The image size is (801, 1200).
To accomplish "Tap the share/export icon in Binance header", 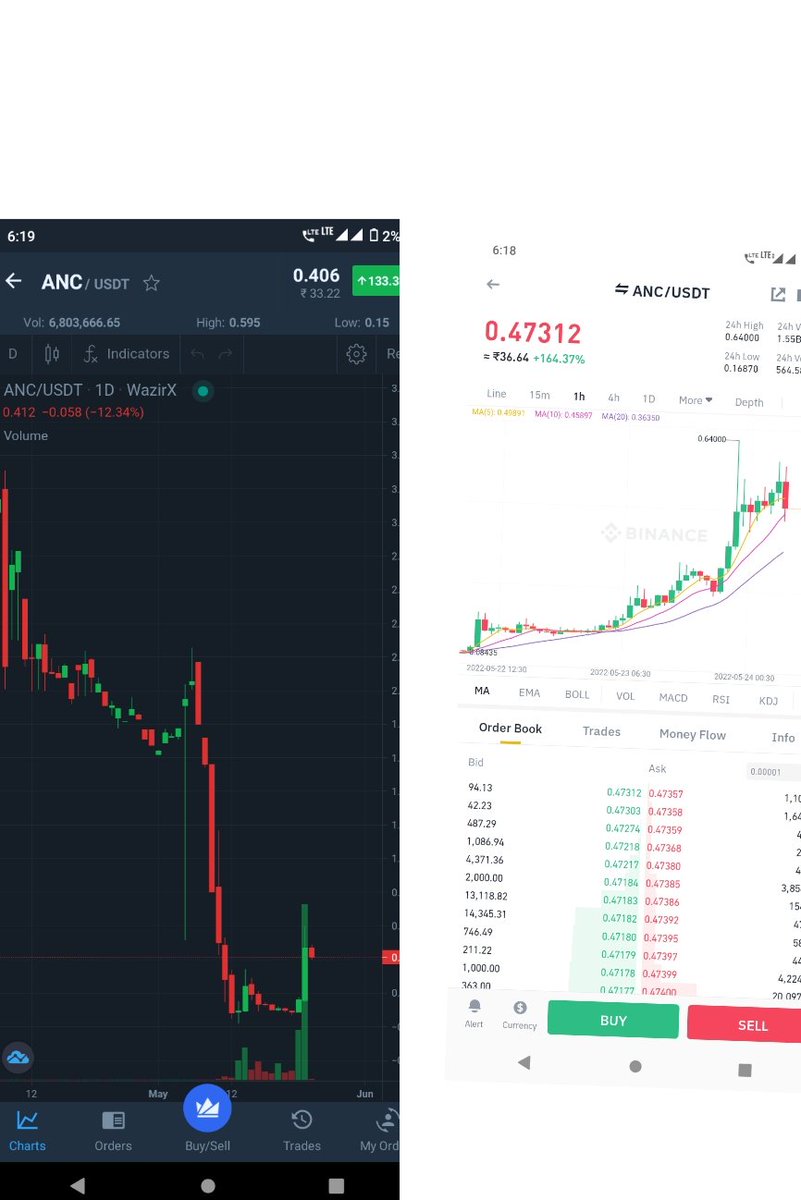I will point(777,294).
